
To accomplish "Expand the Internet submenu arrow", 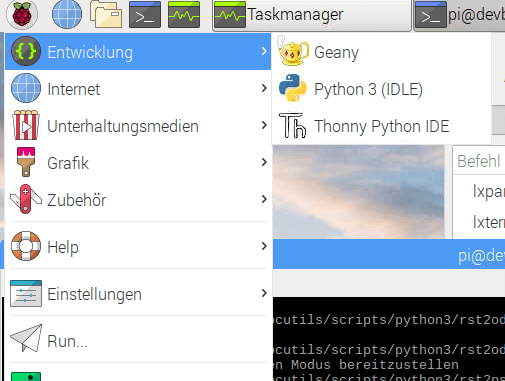I will click(x=264, y=88).
